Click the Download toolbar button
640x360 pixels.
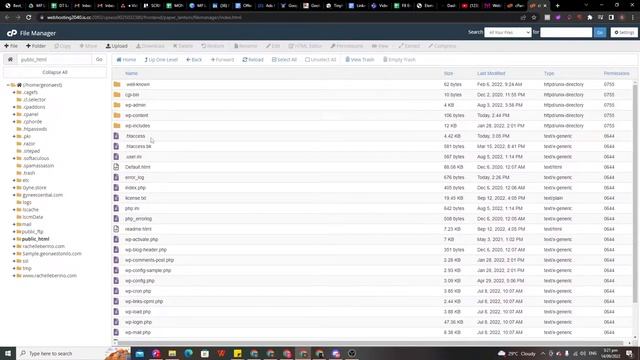tap(150, 46)
